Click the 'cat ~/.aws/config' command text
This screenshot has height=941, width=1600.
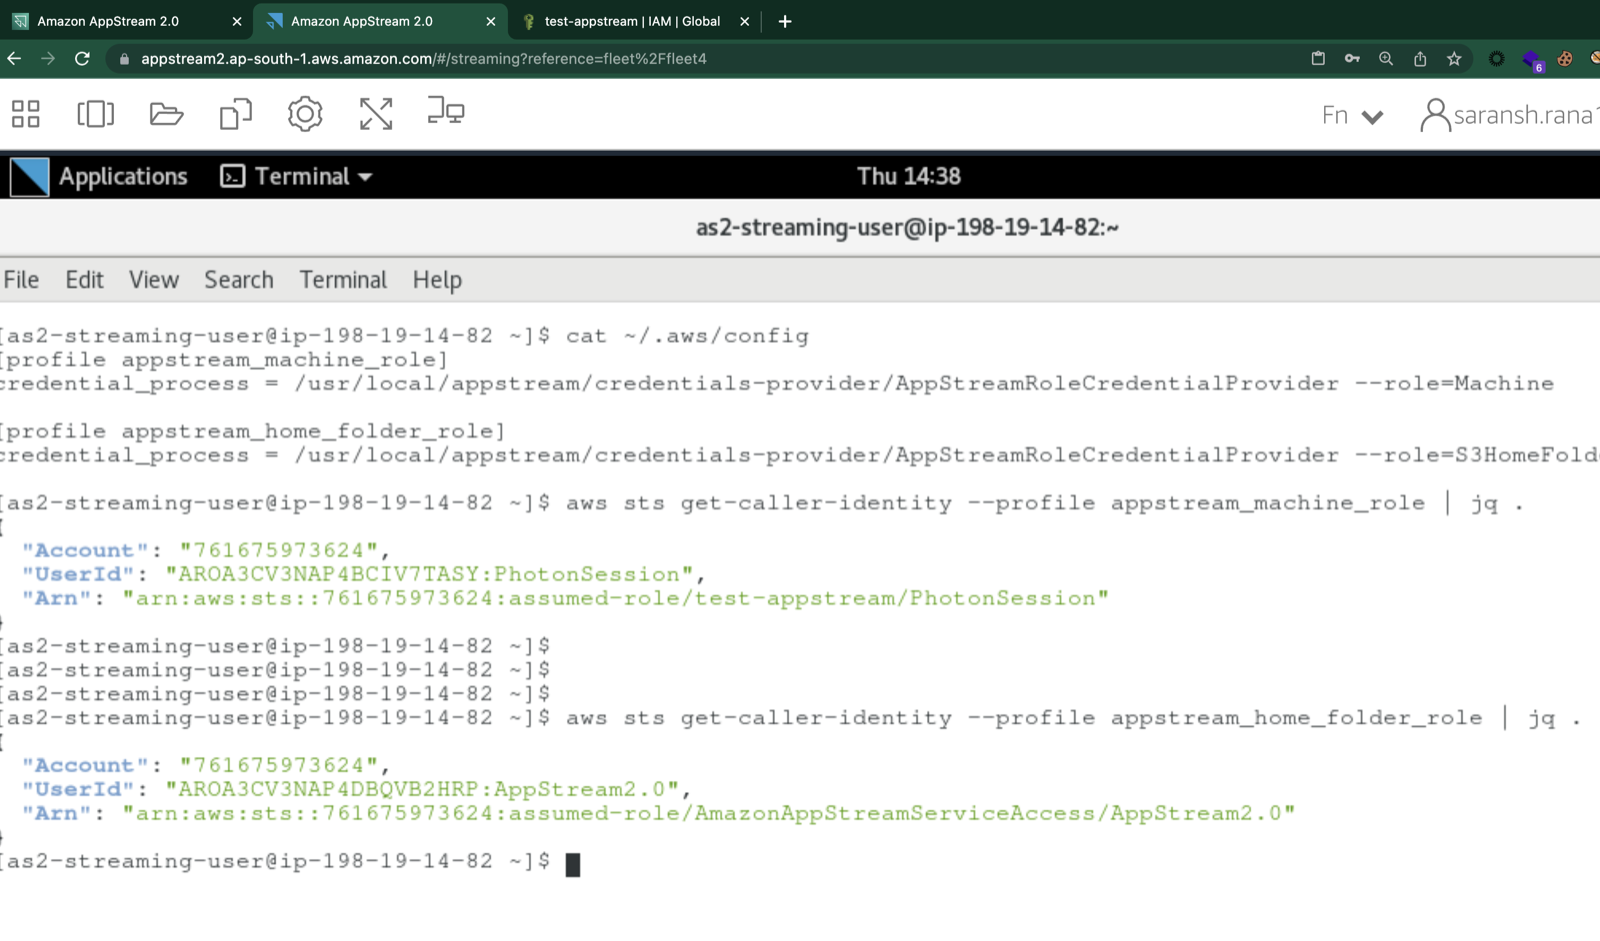[687, 336]
